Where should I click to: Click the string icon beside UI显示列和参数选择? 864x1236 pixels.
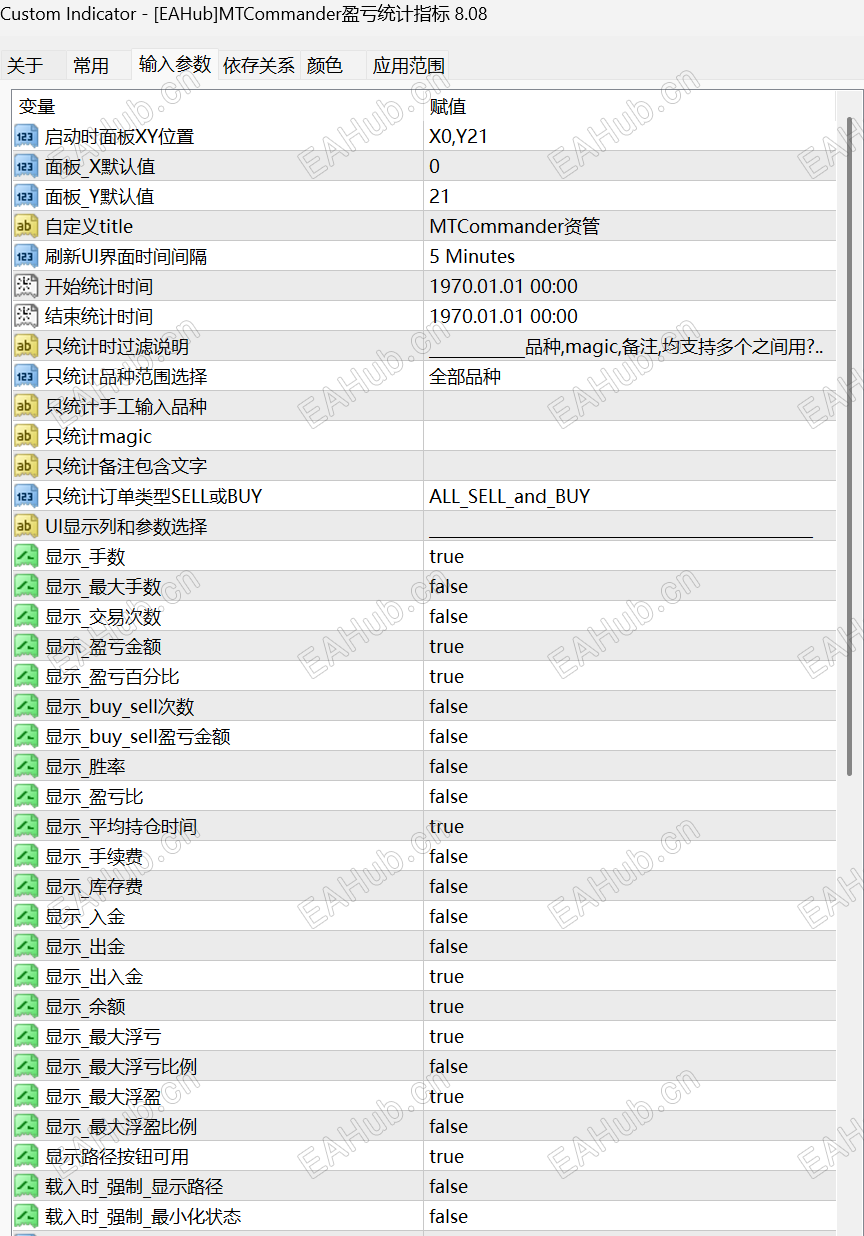click(27, 526)
